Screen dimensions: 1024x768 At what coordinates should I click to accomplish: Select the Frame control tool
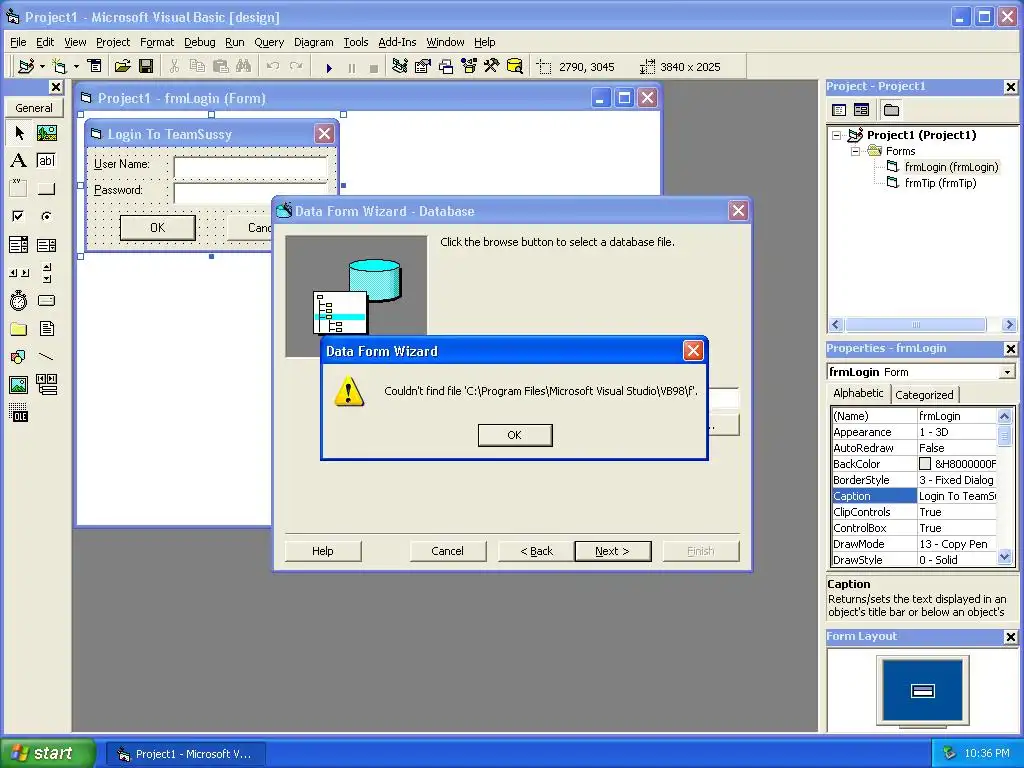(x=19, y=189)
